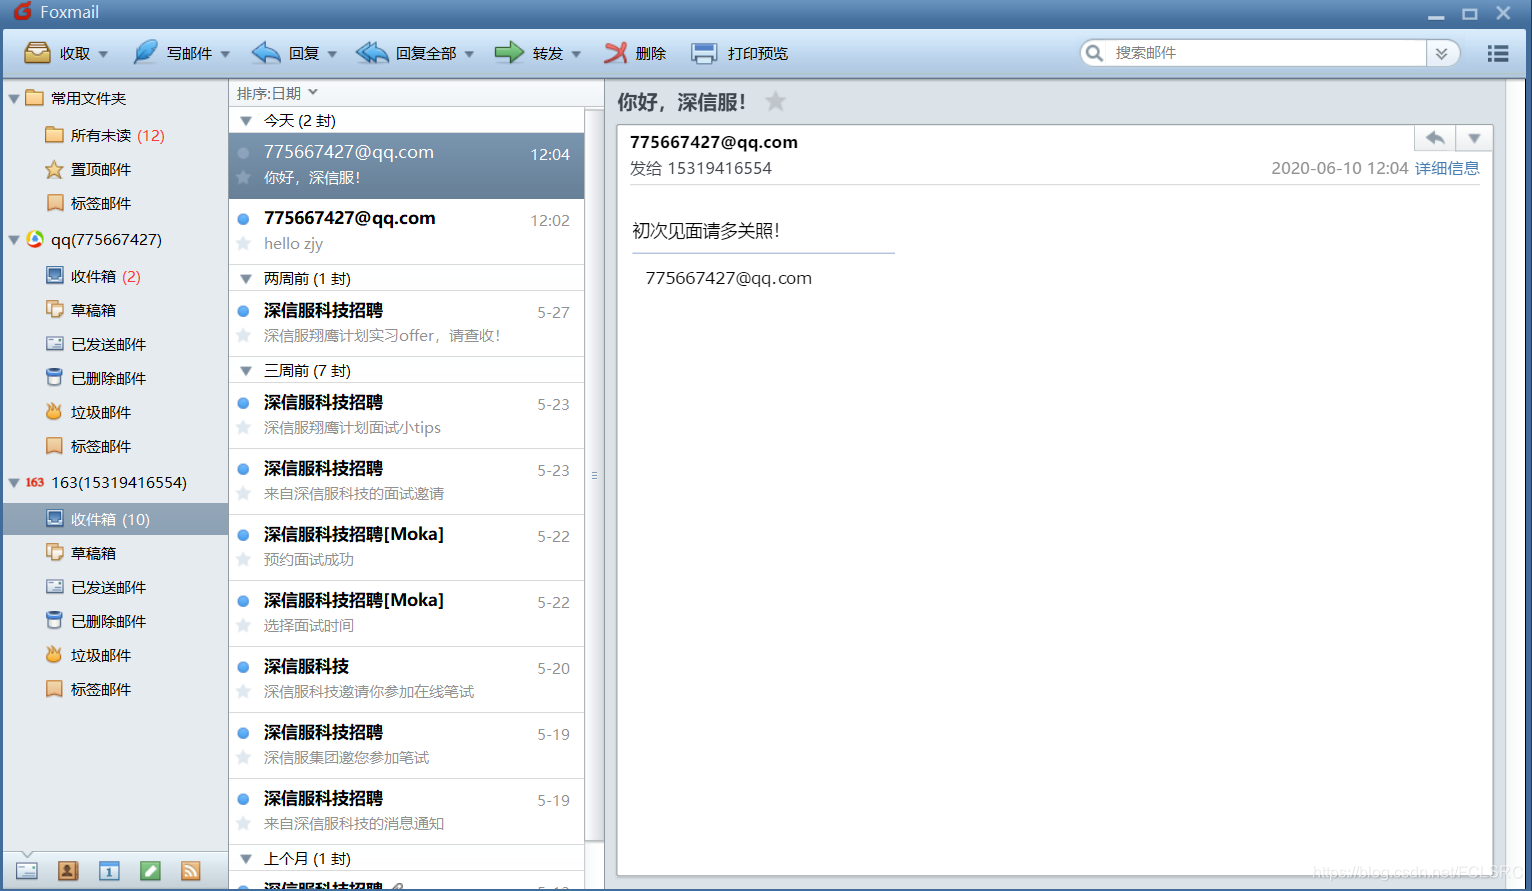Image resolution: width=1532 pixels, height=891 pixels.
Task: Select qq 收件箱 (2) inbox
Action: pos(116,276)
